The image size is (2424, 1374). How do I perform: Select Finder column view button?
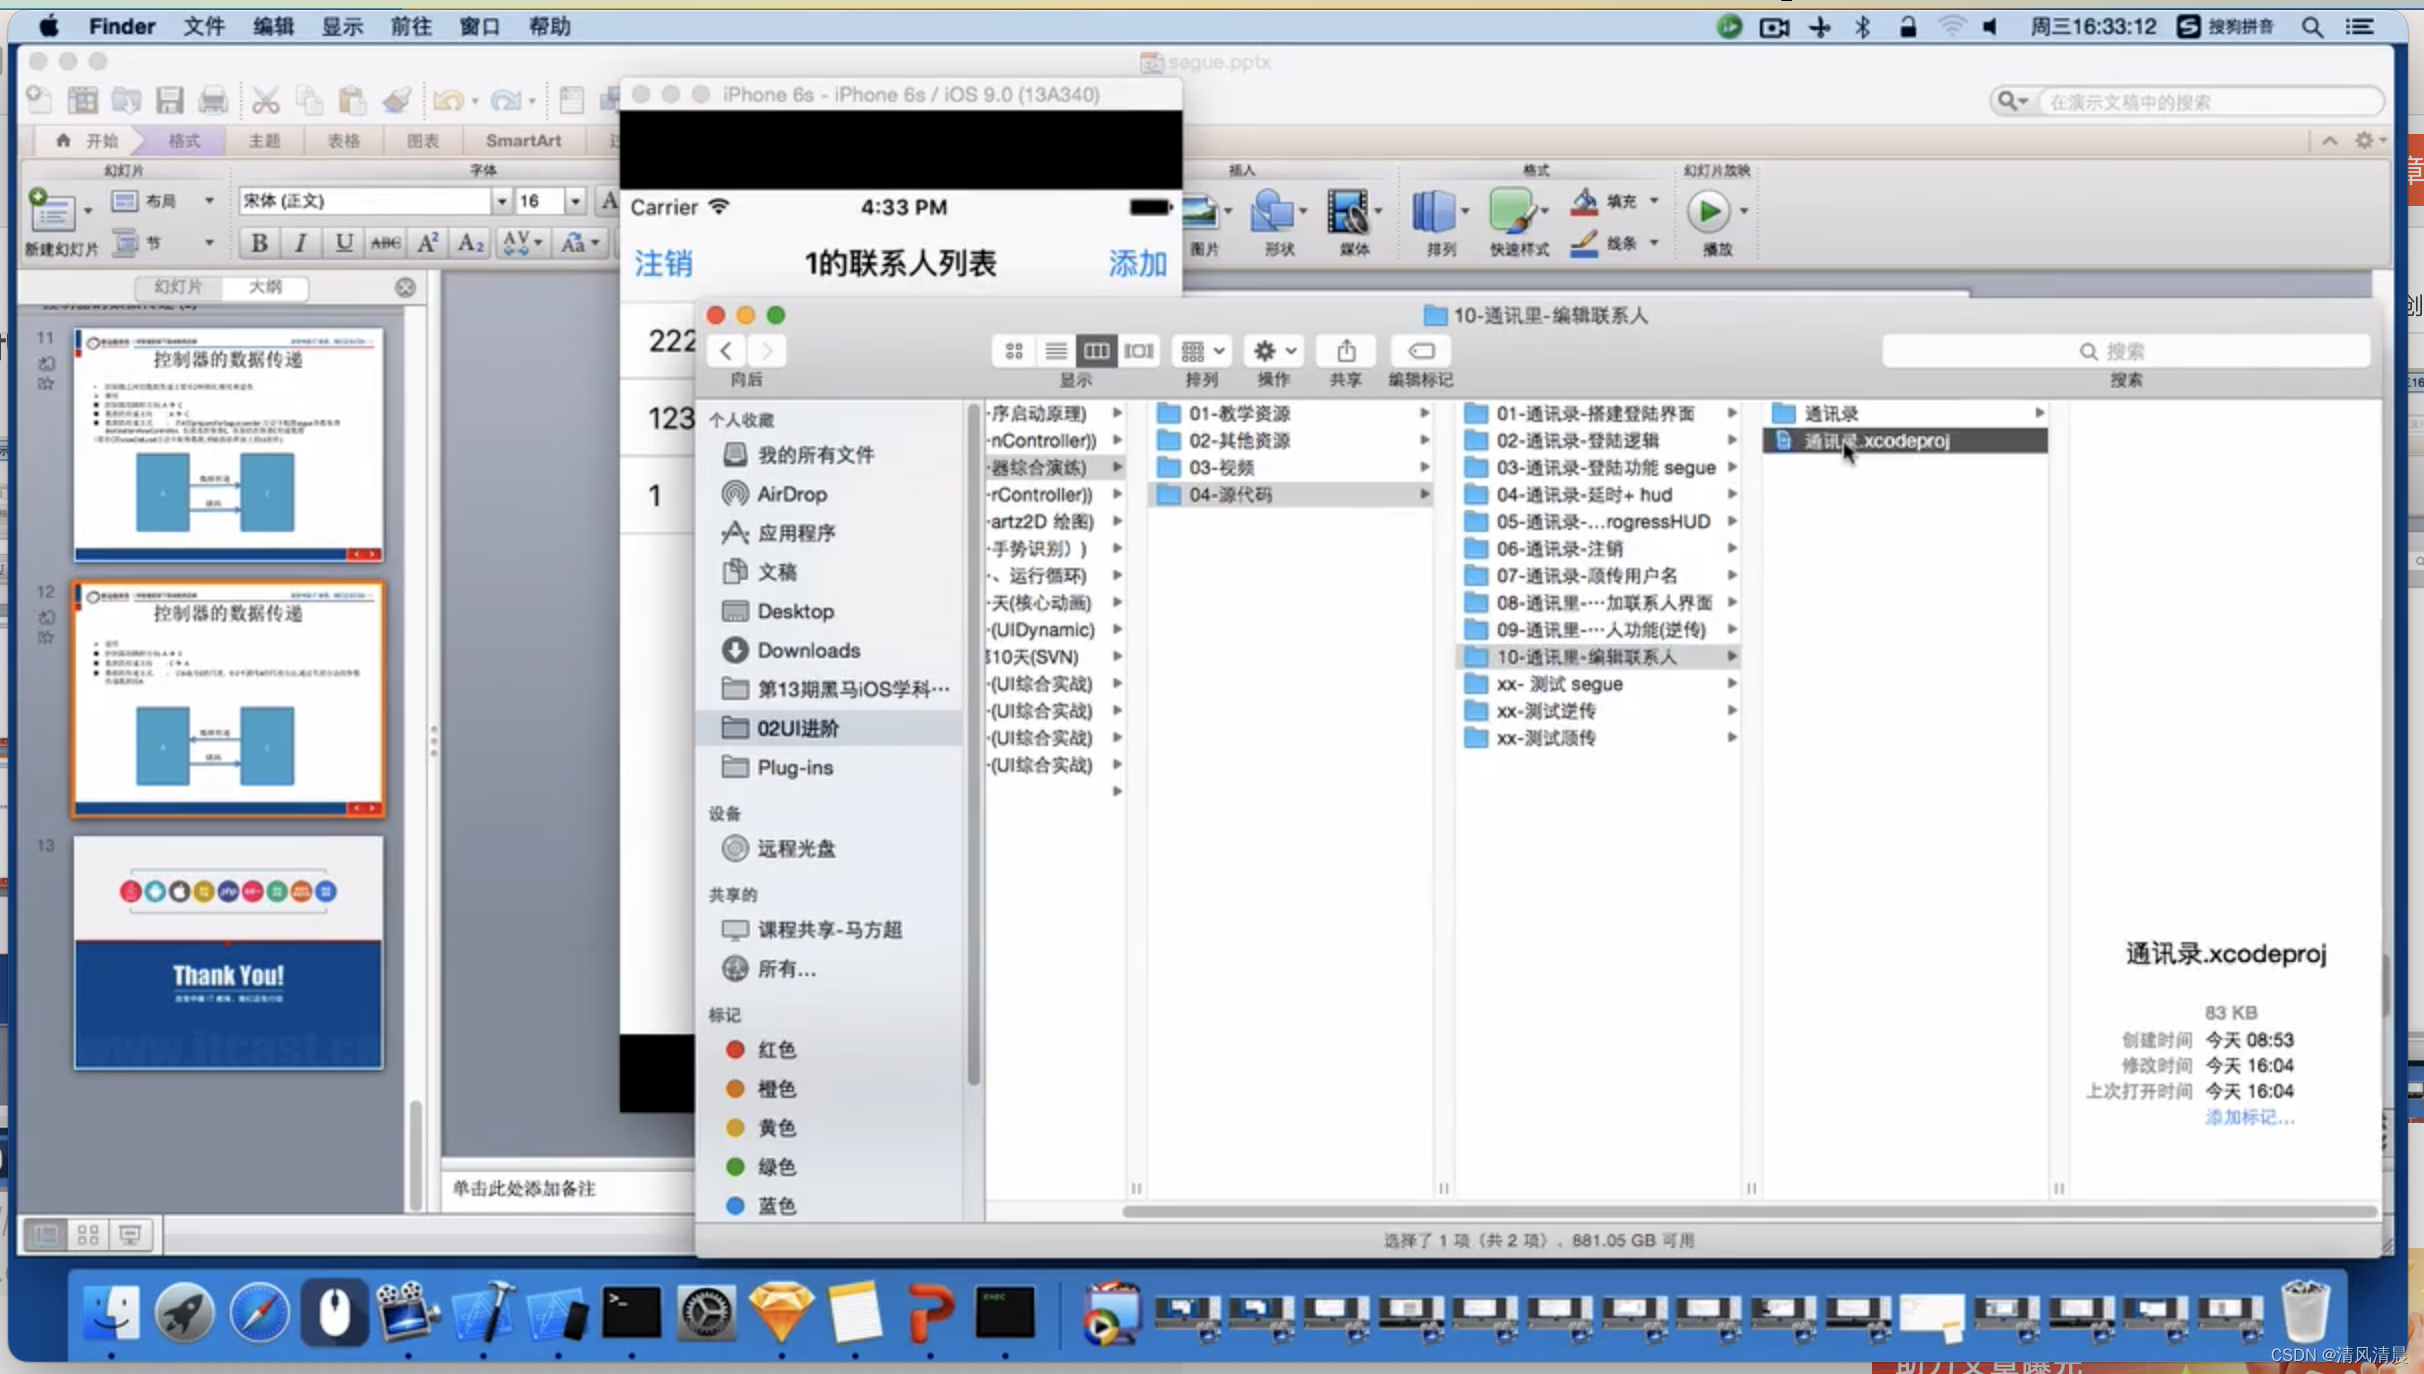1096,351
